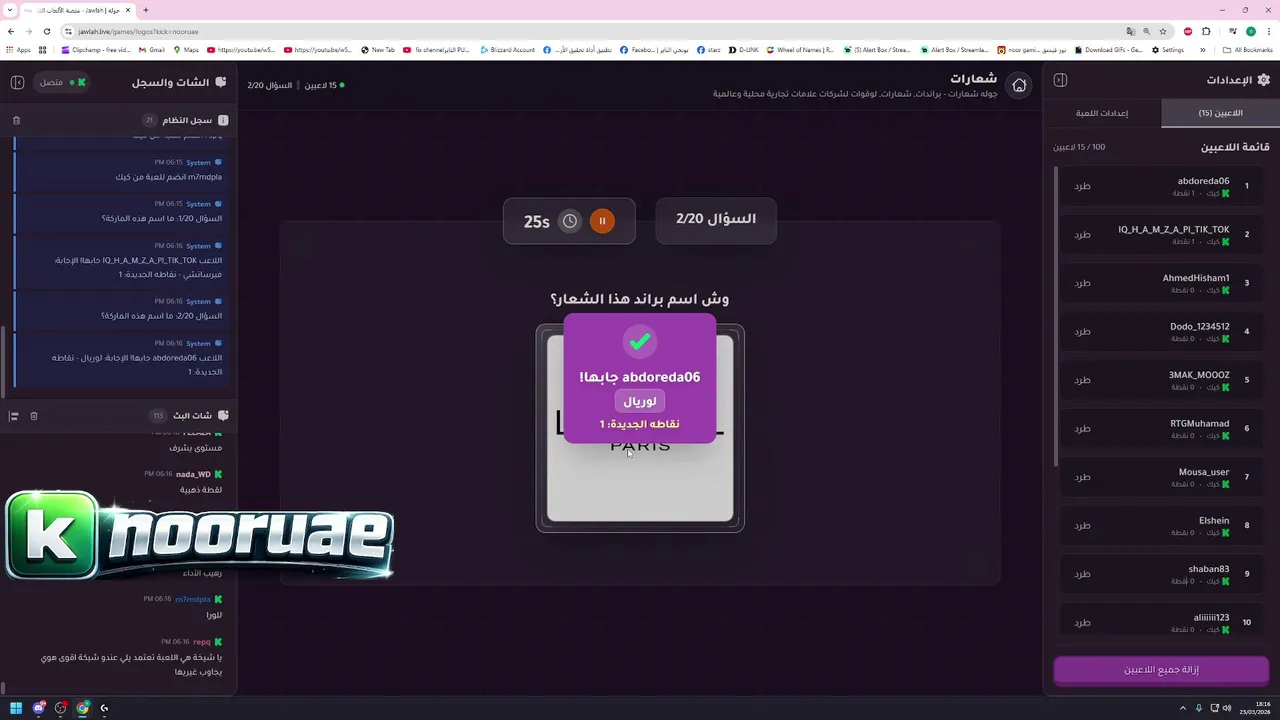
Task: Collapse the chat and log sidebar
Action: tap(17, 82)
